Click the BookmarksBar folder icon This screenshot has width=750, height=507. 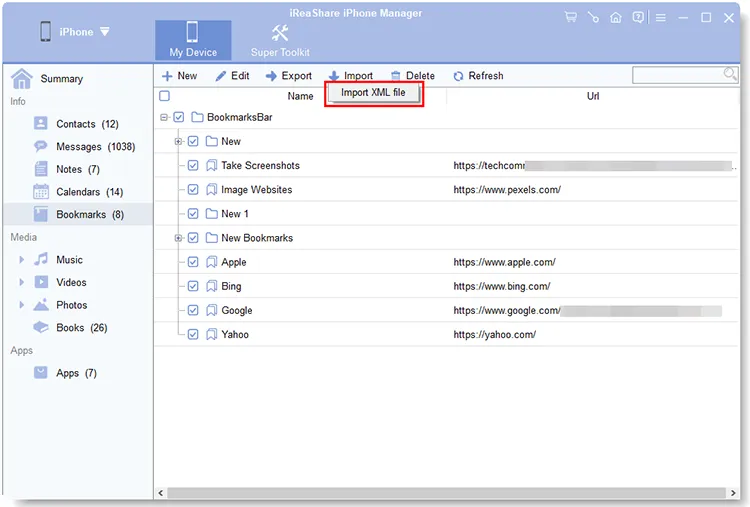pos(197,117)
